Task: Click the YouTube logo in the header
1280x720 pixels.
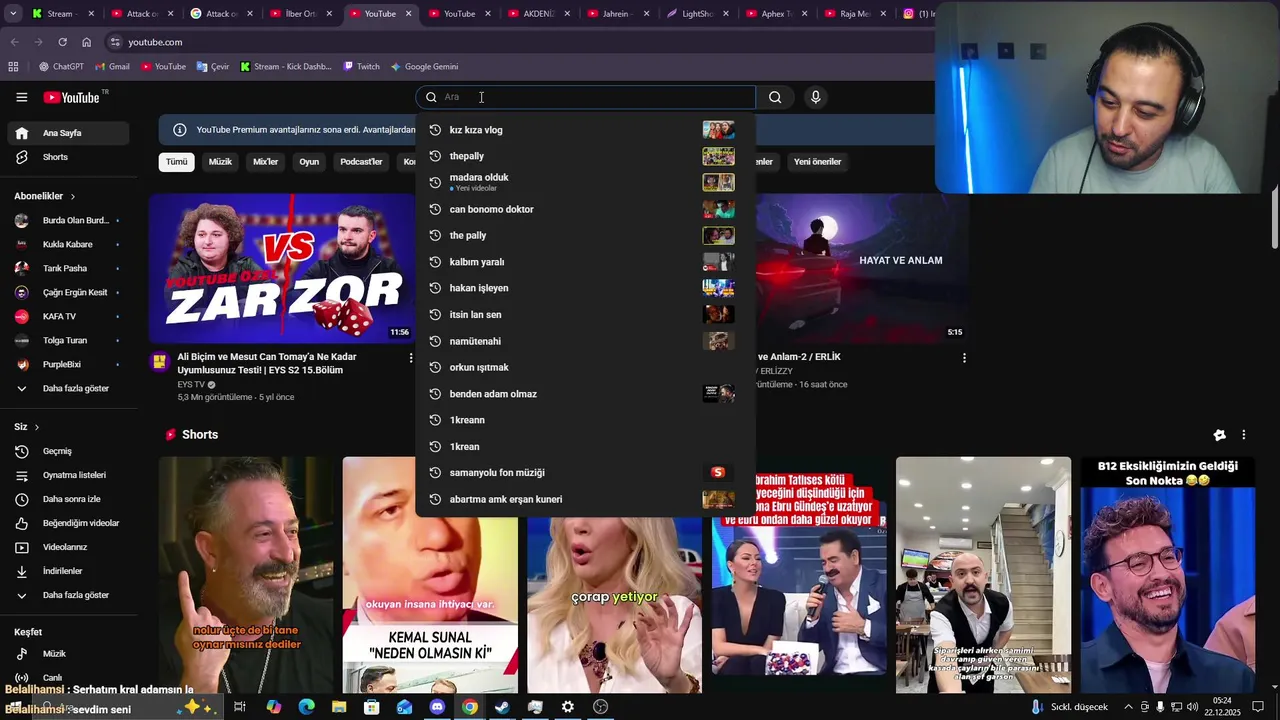Action: pyautogui.click(x=72, y=97)
